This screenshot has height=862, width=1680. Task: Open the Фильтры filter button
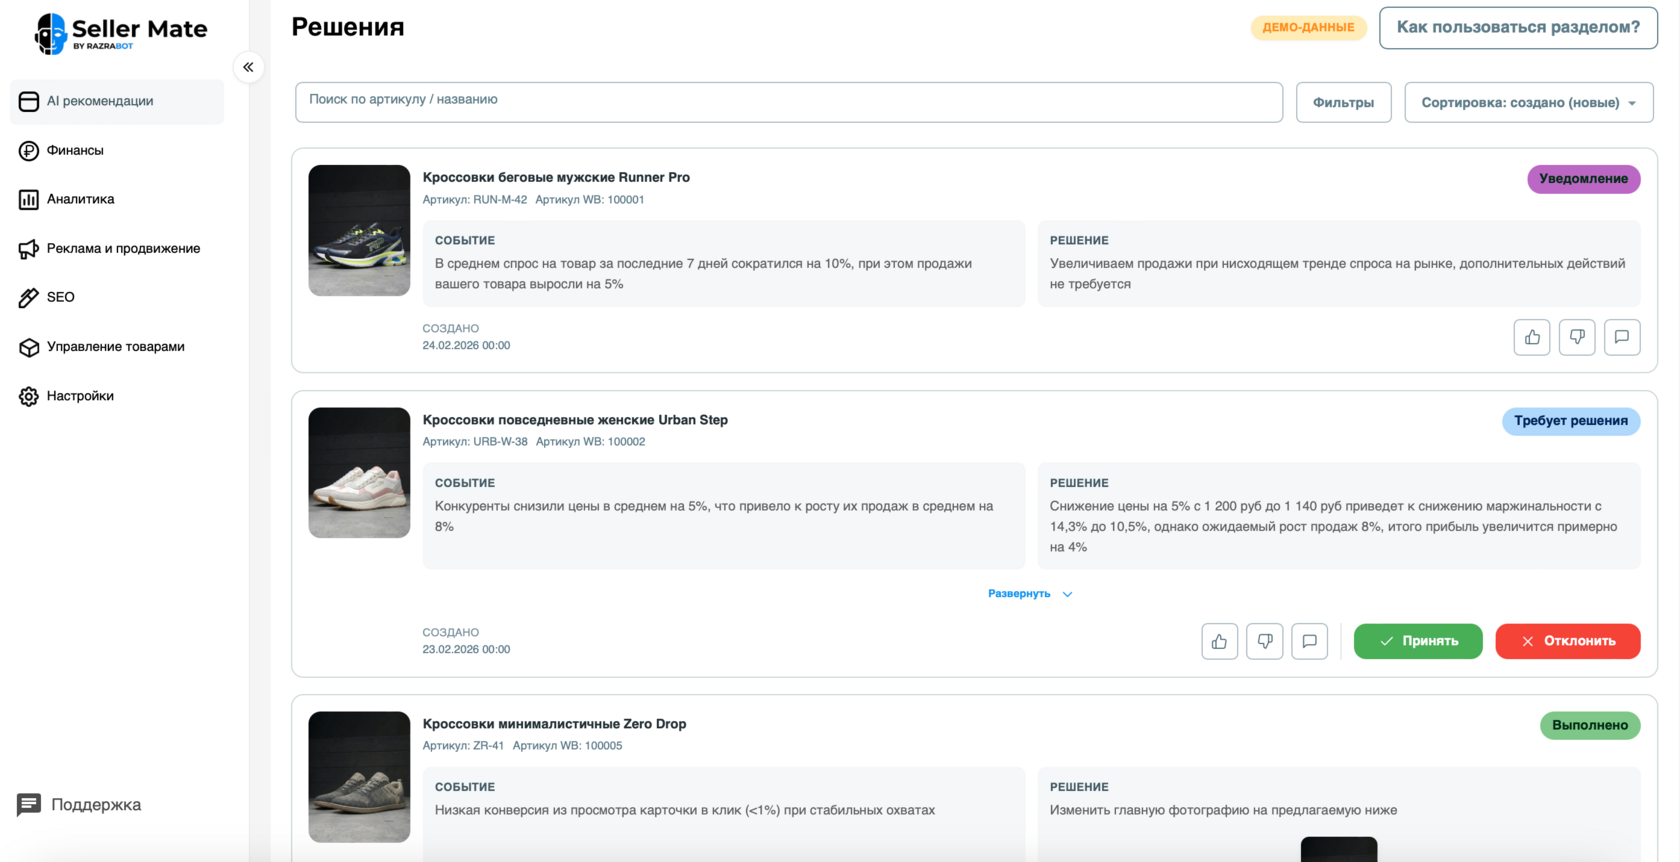pyautogui.click(x=1343, y=103)
